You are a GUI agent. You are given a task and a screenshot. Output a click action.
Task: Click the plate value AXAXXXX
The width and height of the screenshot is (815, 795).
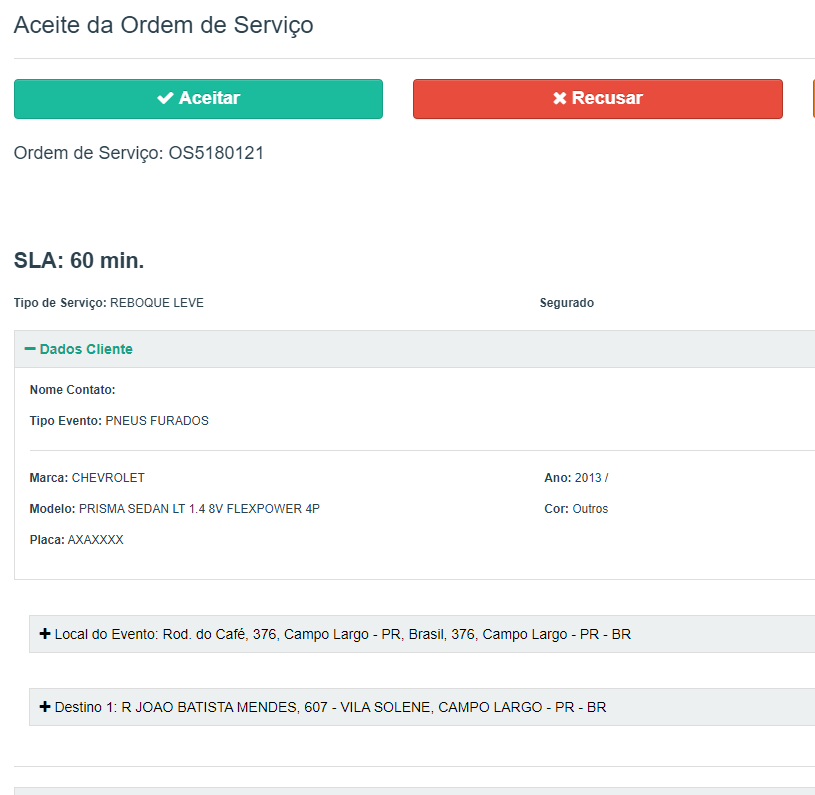[x=95, y=540]
